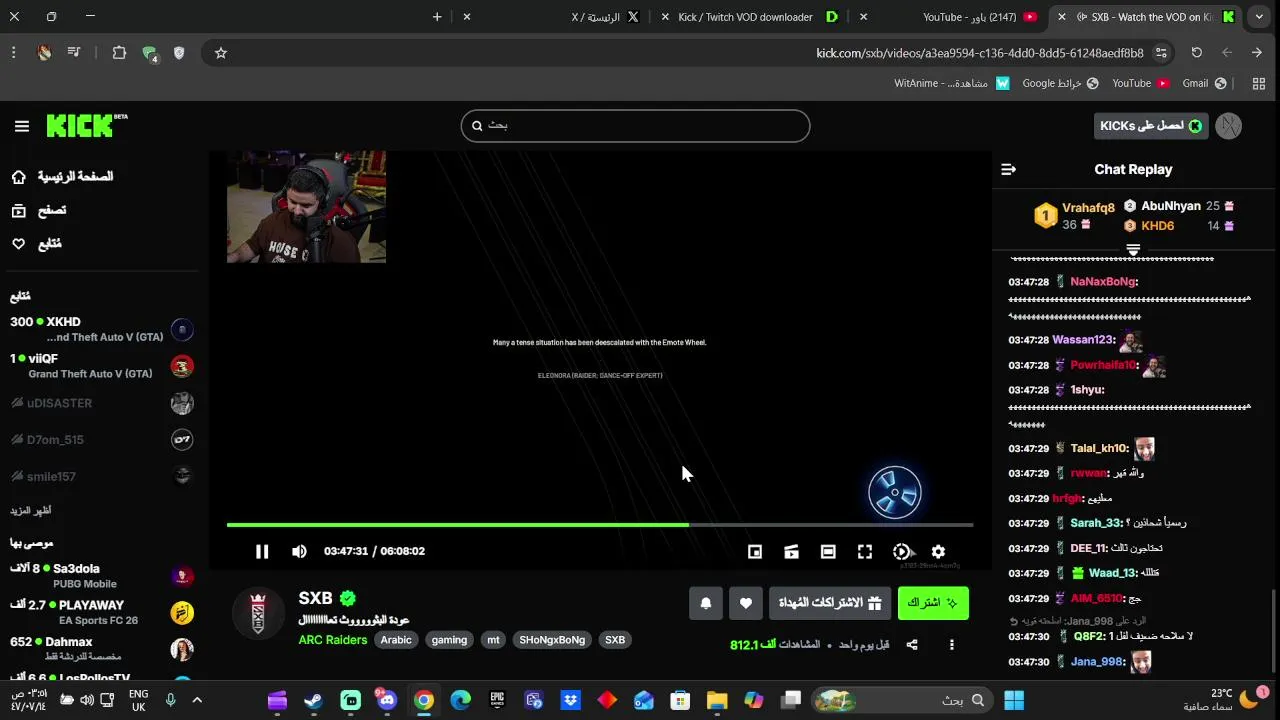Reload the page
1280x720 pixels.
(x=1196, y=53)
